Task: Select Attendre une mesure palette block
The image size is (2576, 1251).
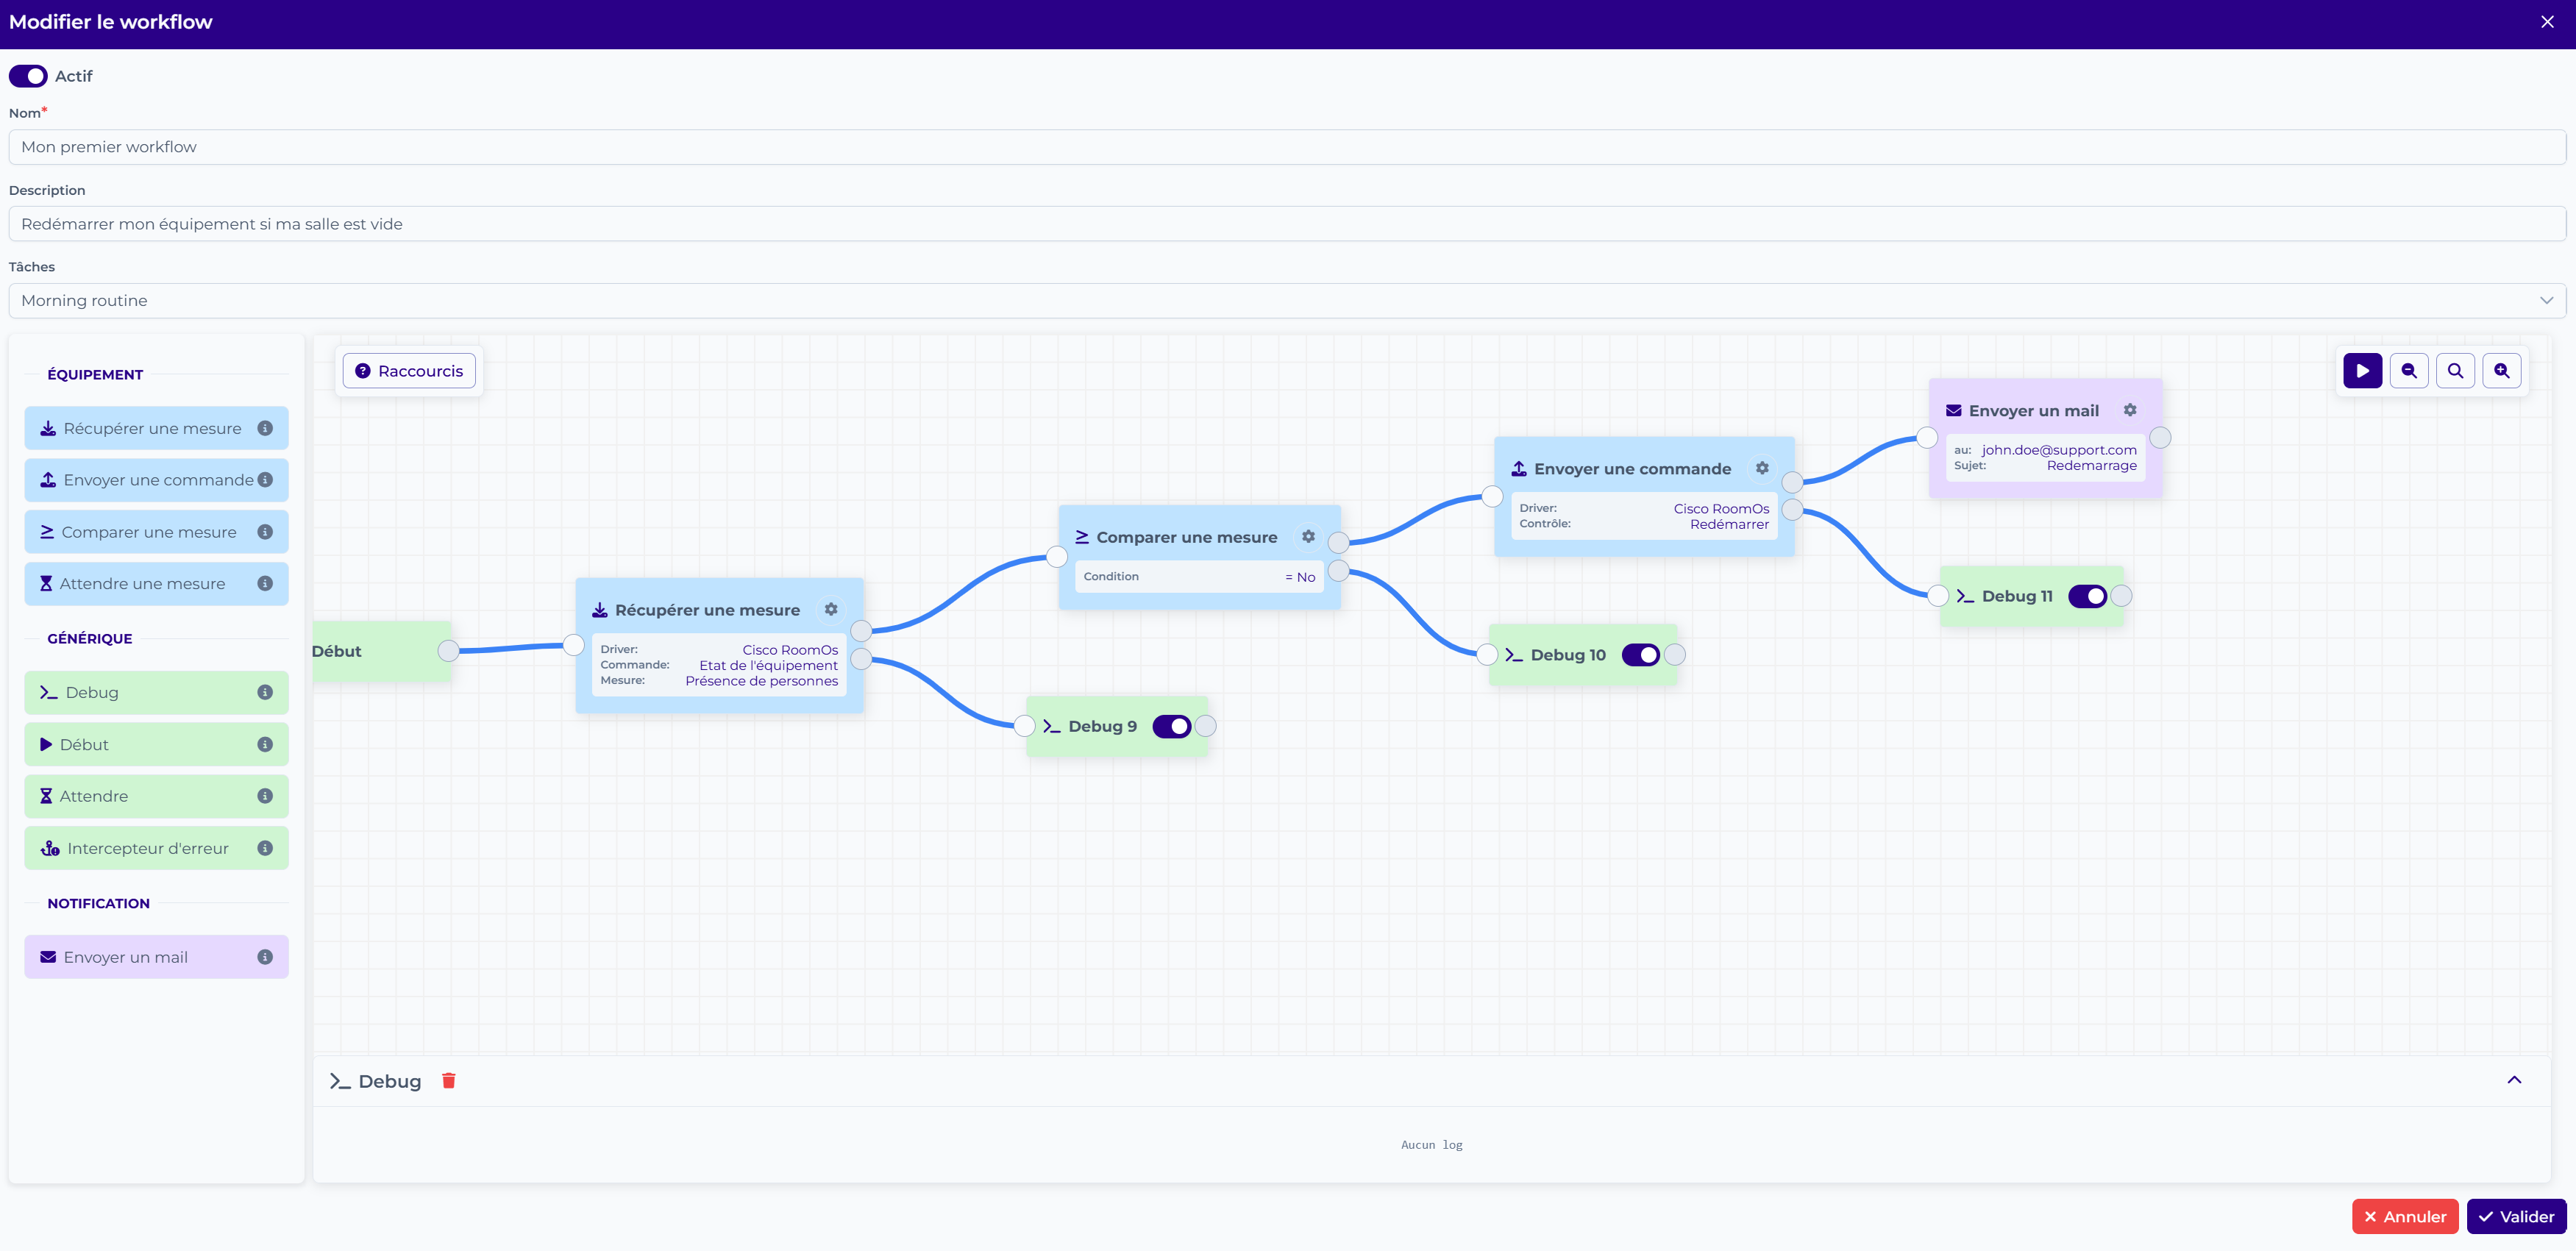Action: click(x=156, y=584)
